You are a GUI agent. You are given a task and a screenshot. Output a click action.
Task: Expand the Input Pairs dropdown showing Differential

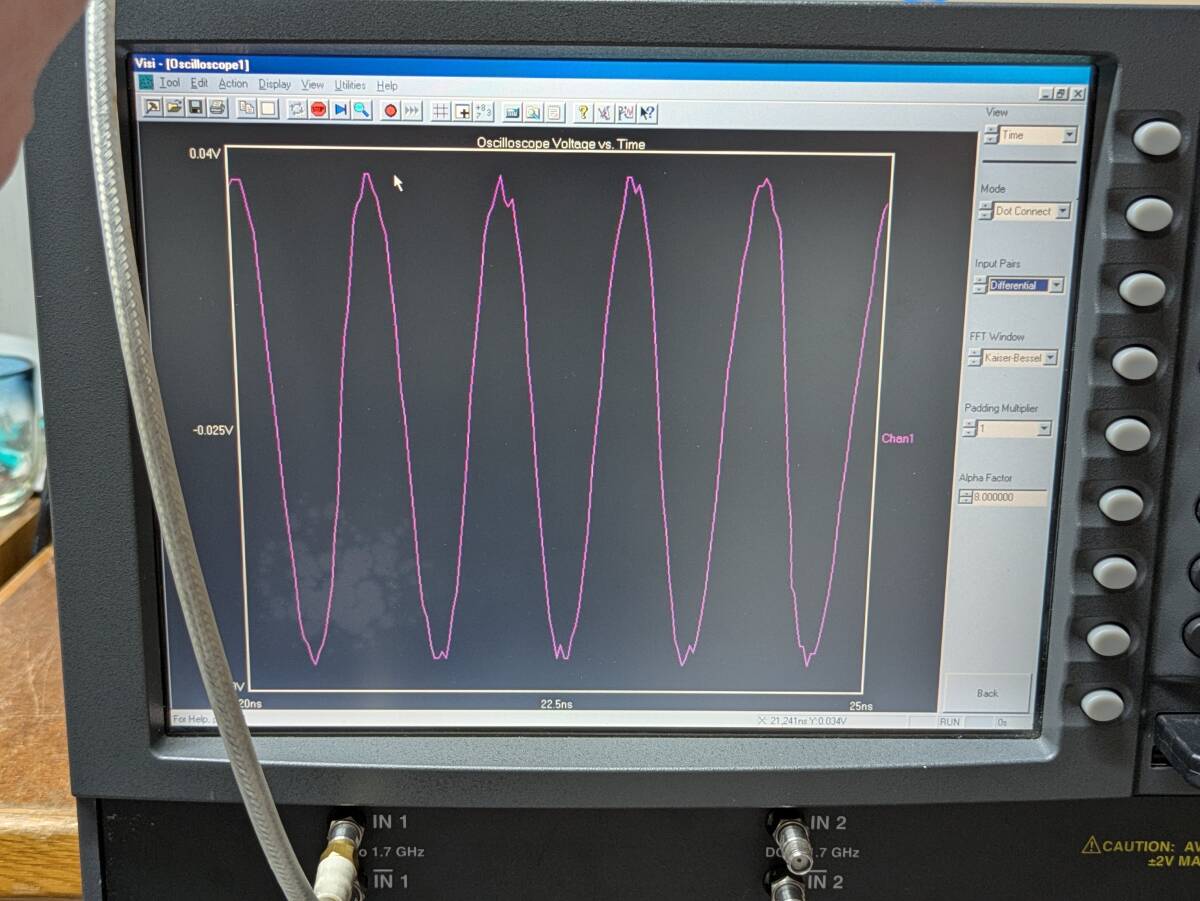[x=1056, y=285]
